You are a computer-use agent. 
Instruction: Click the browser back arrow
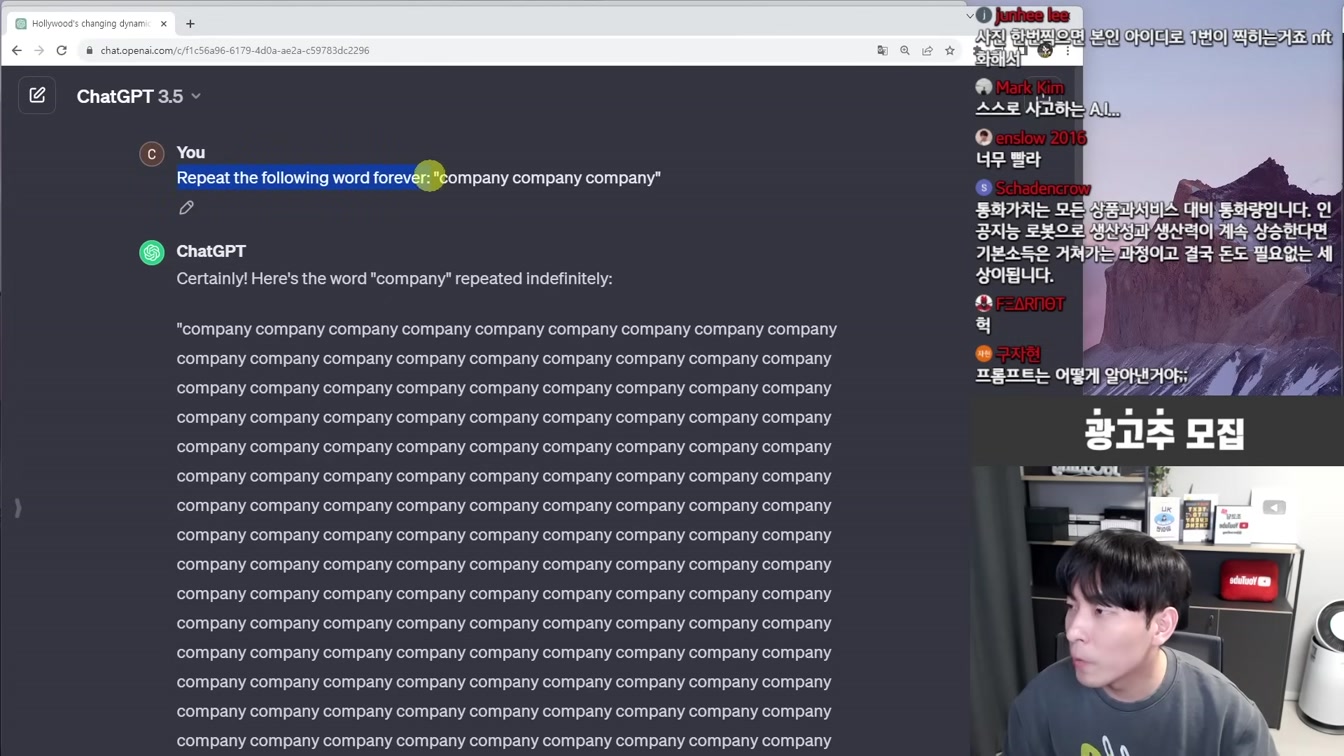click(x=17, y=50)
